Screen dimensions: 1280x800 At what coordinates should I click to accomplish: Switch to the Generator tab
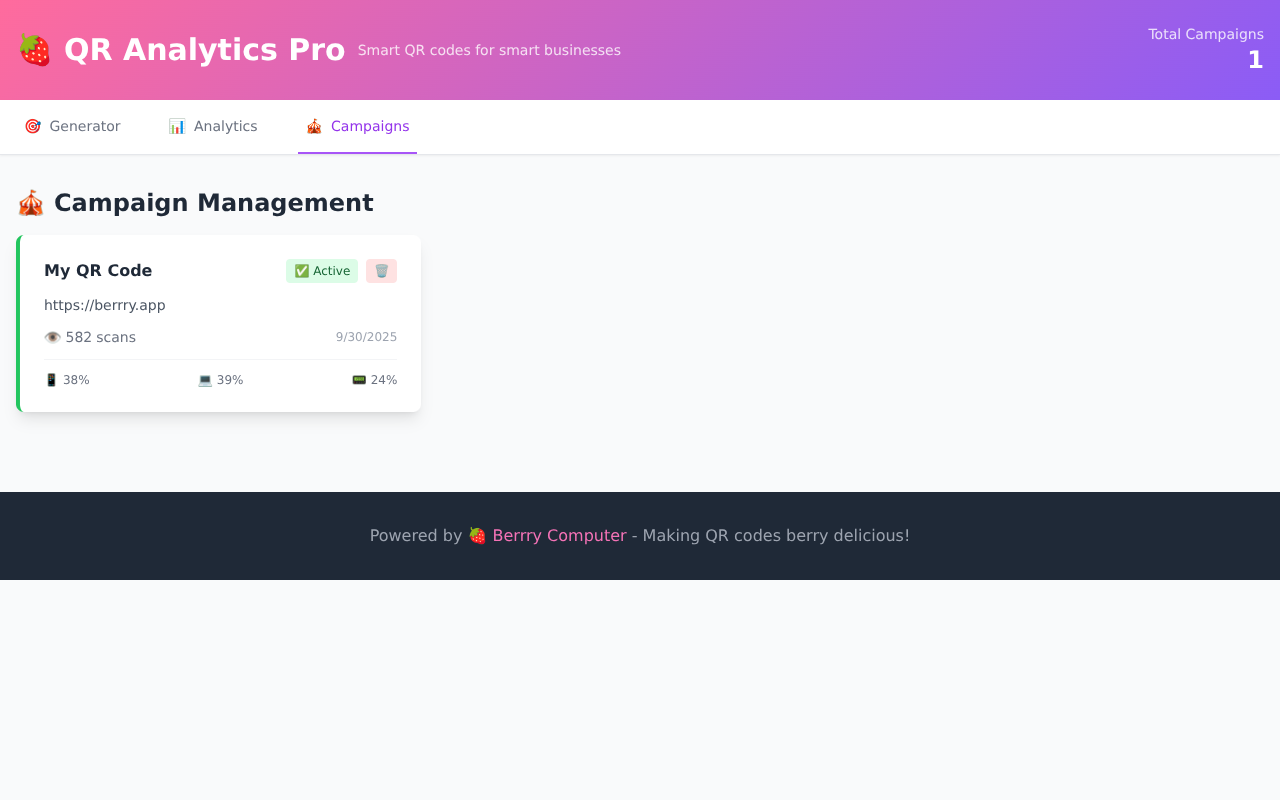pos(72,126)
